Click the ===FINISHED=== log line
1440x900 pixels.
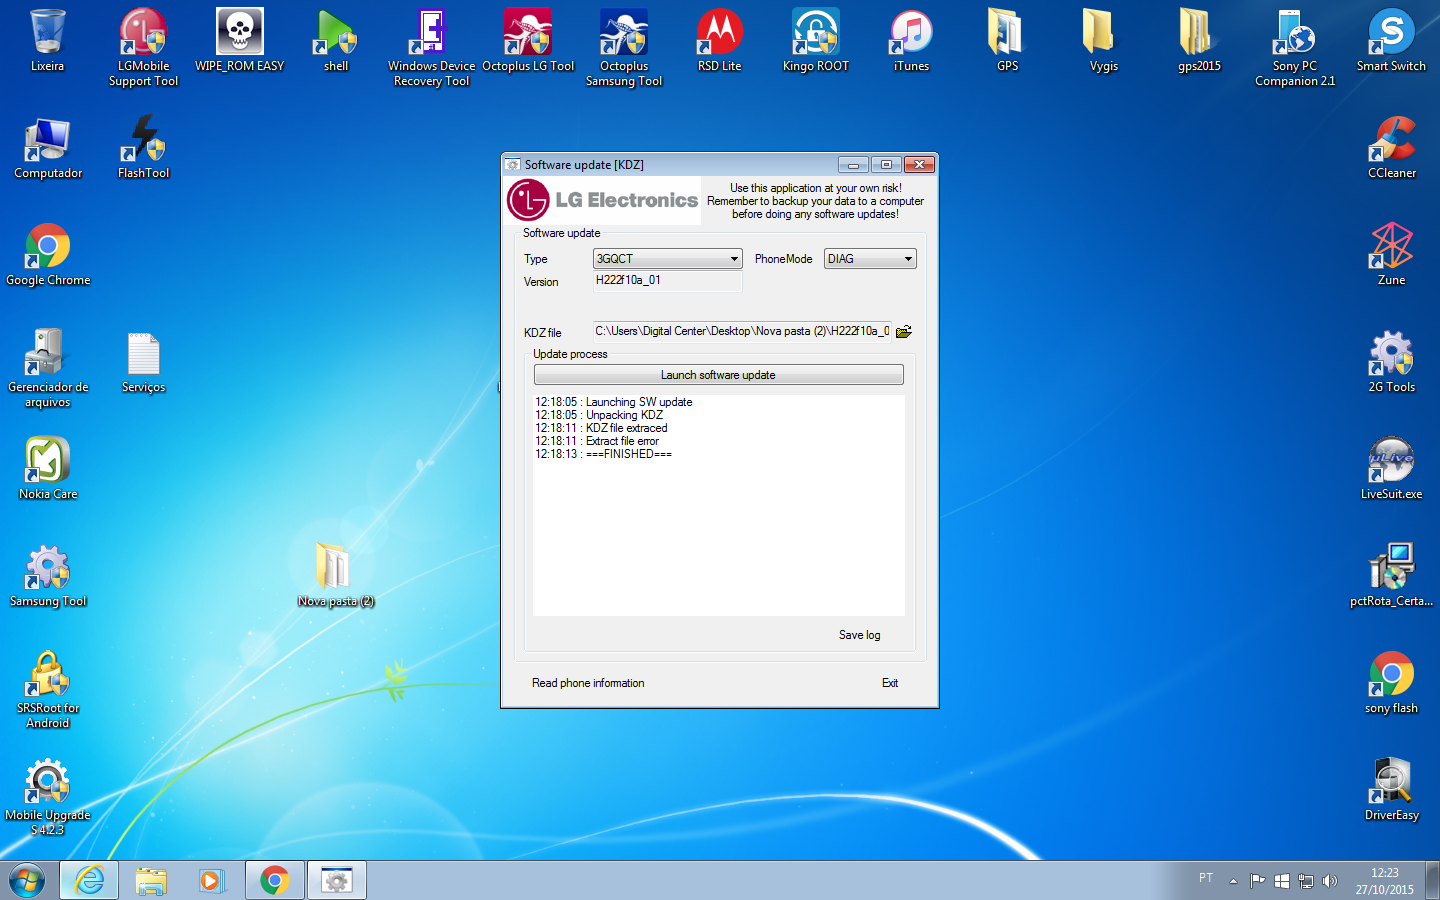click(603, 454)
